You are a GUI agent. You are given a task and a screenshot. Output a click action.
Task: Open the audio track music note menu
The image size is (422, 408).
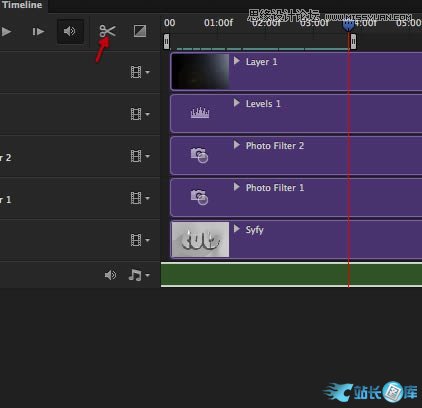click(139, 275)
